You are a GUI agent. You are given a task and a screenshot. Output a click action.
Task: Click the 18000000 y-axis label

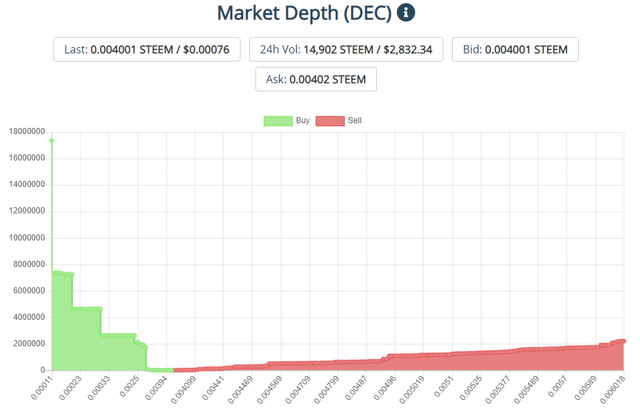click(x=27, y=131)
